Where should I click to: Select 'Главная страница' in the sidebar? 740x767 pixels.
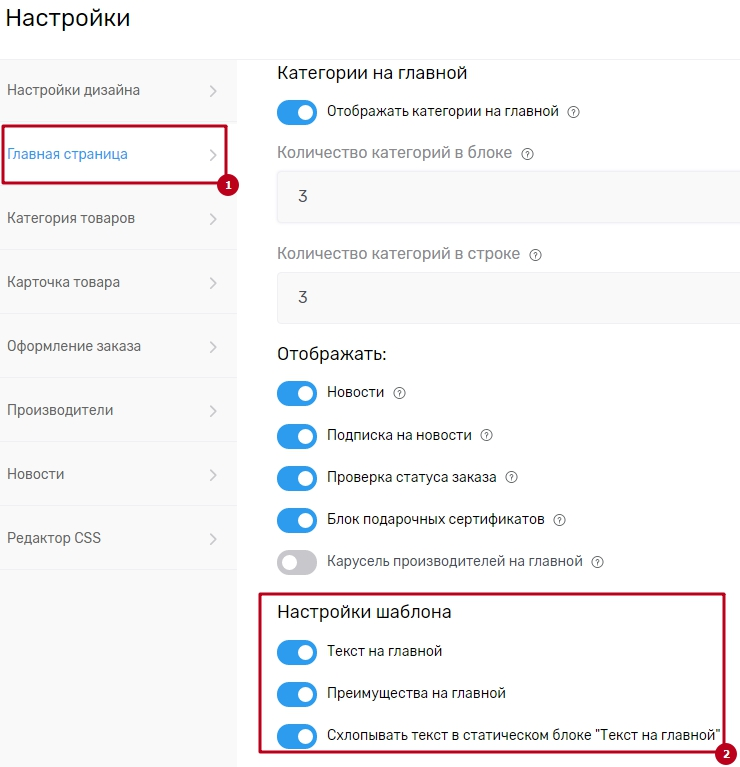point(67,154)
